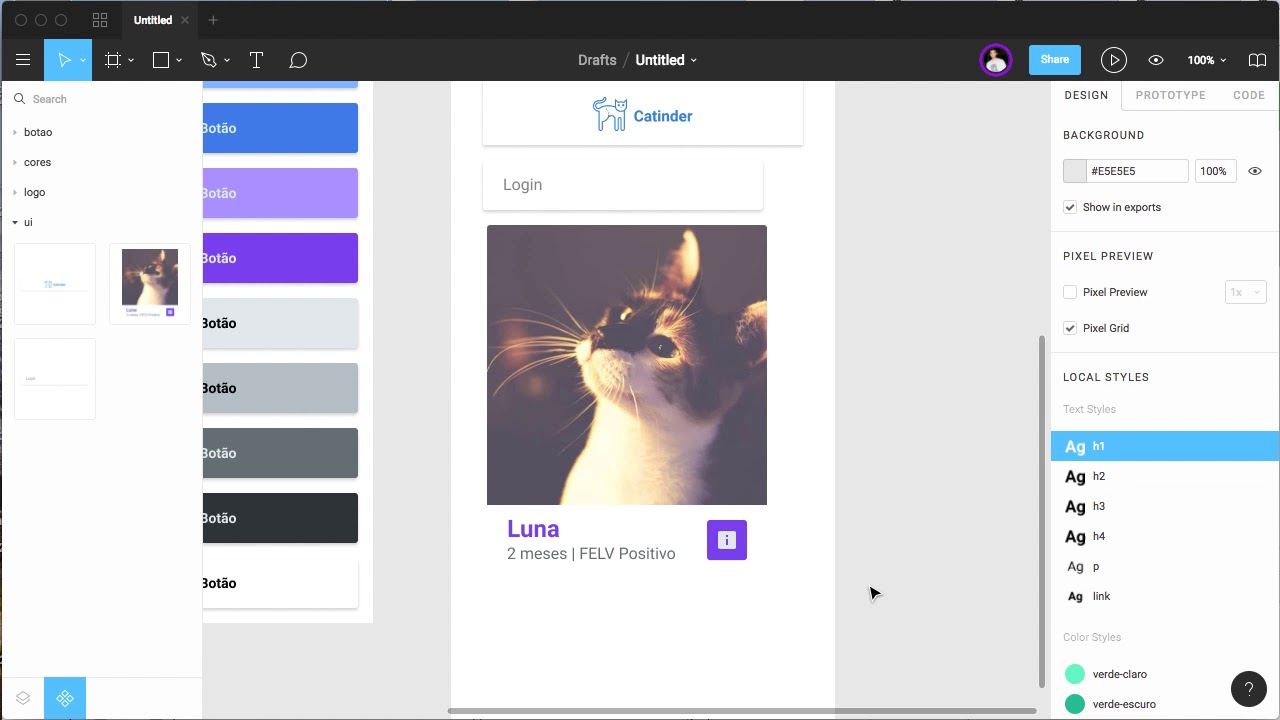Screen dimensions: 1280x720
Task: Go to Drafts in the breadcrumb
Action: pos(597,60)
